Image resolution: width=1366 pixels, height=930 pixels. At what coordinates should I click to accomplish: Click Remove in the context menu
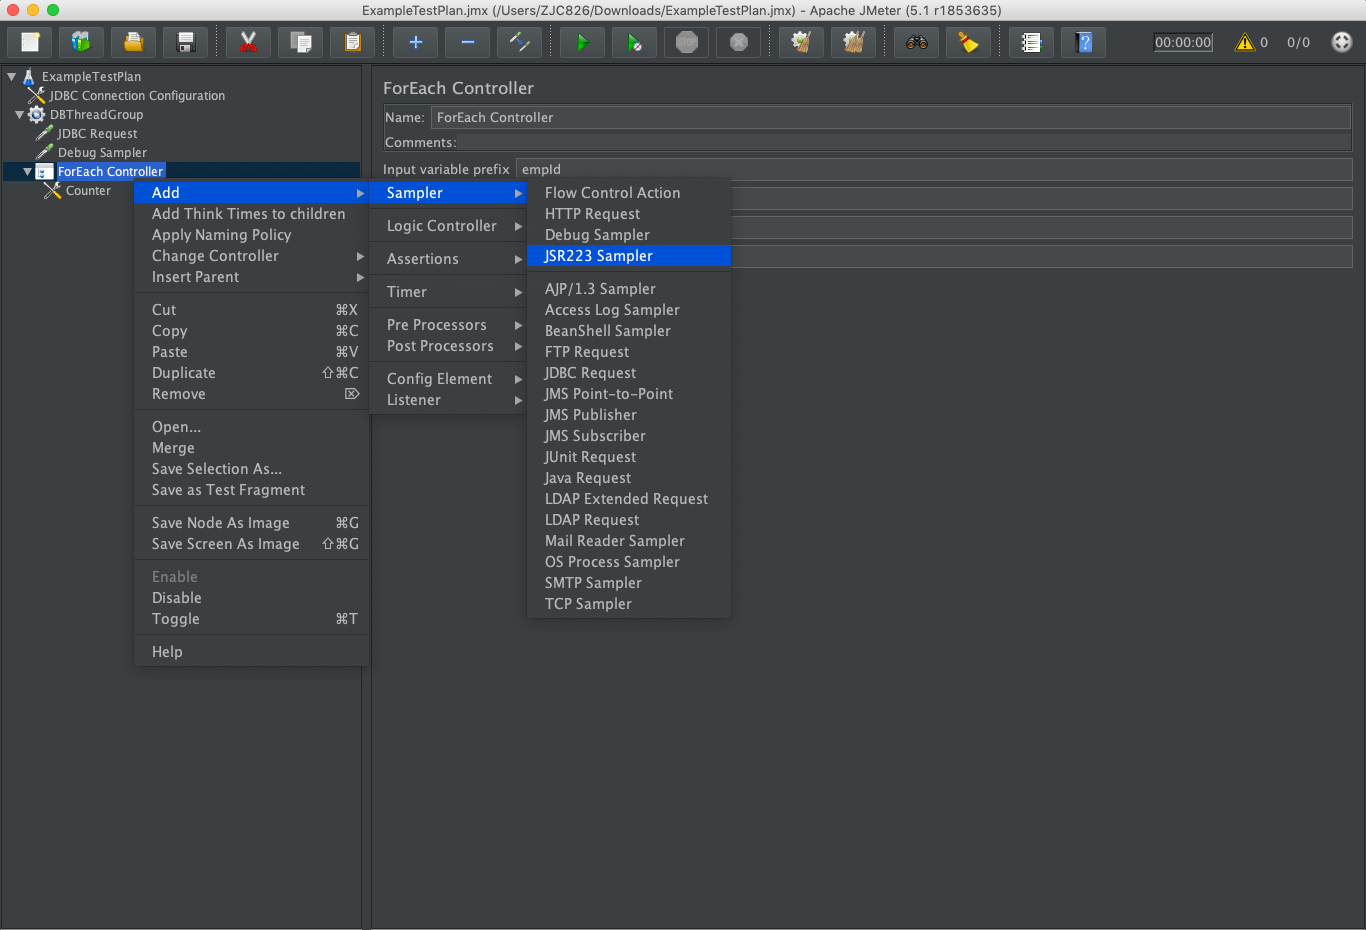pos(251,394)
